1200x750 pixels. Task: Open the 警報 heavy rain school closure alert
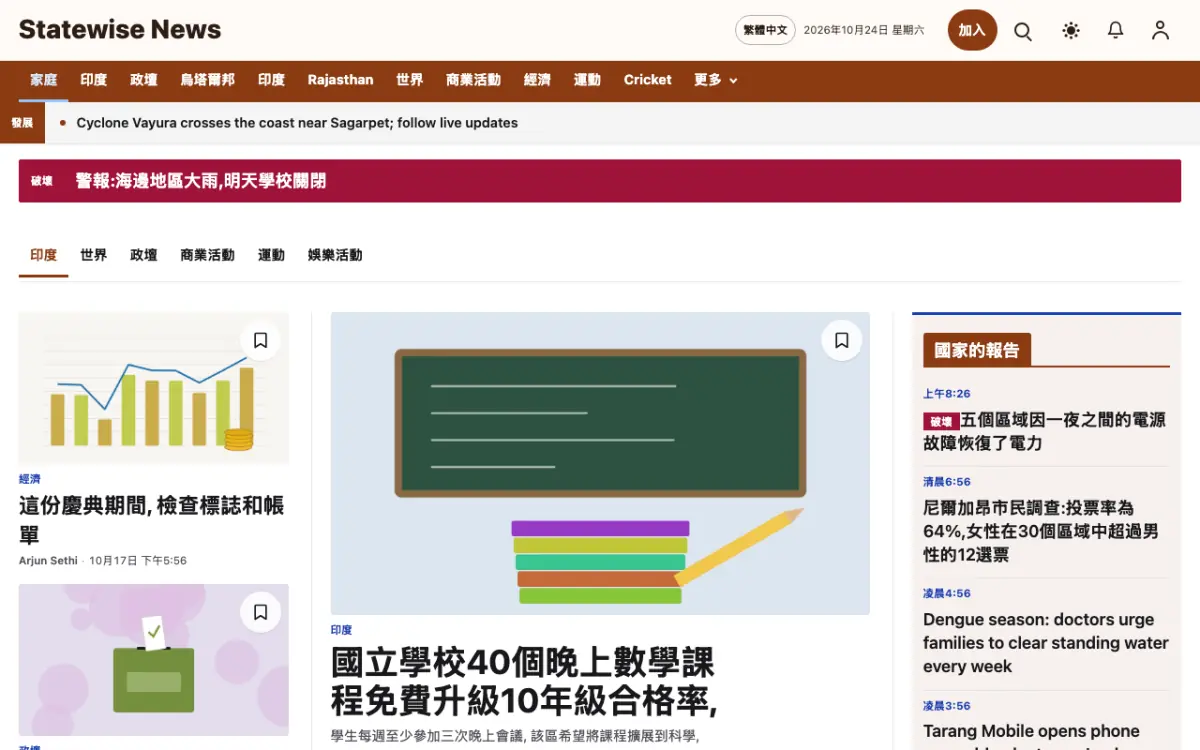click(x=201, y=181)
